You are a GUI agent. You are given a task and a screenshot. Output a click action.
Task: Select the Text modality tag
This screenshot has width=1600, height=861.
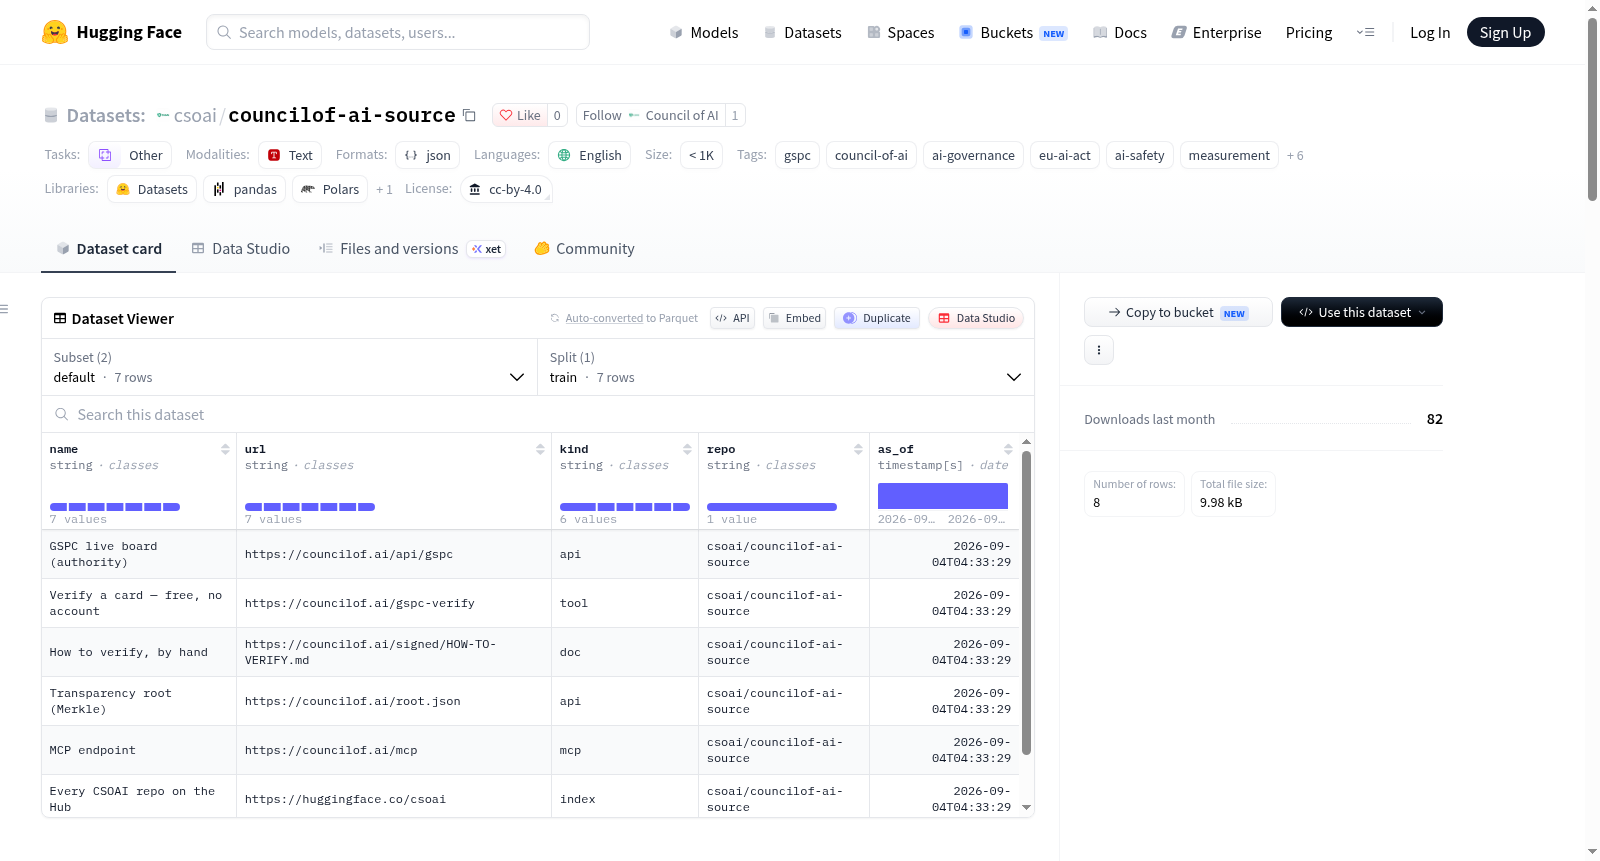pos(290,155)
